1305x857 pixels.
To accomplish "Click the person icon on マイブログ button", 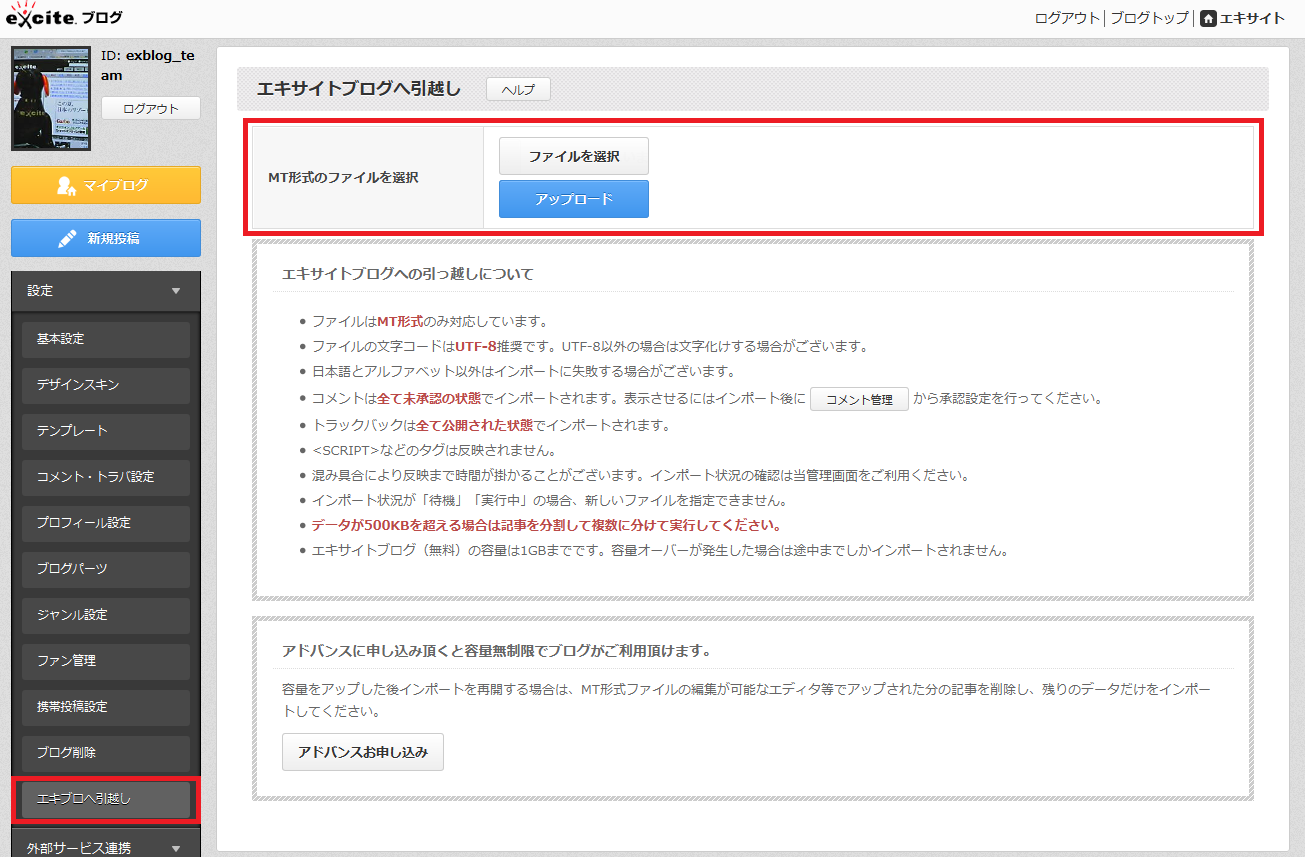I will [x=67, y=185].
